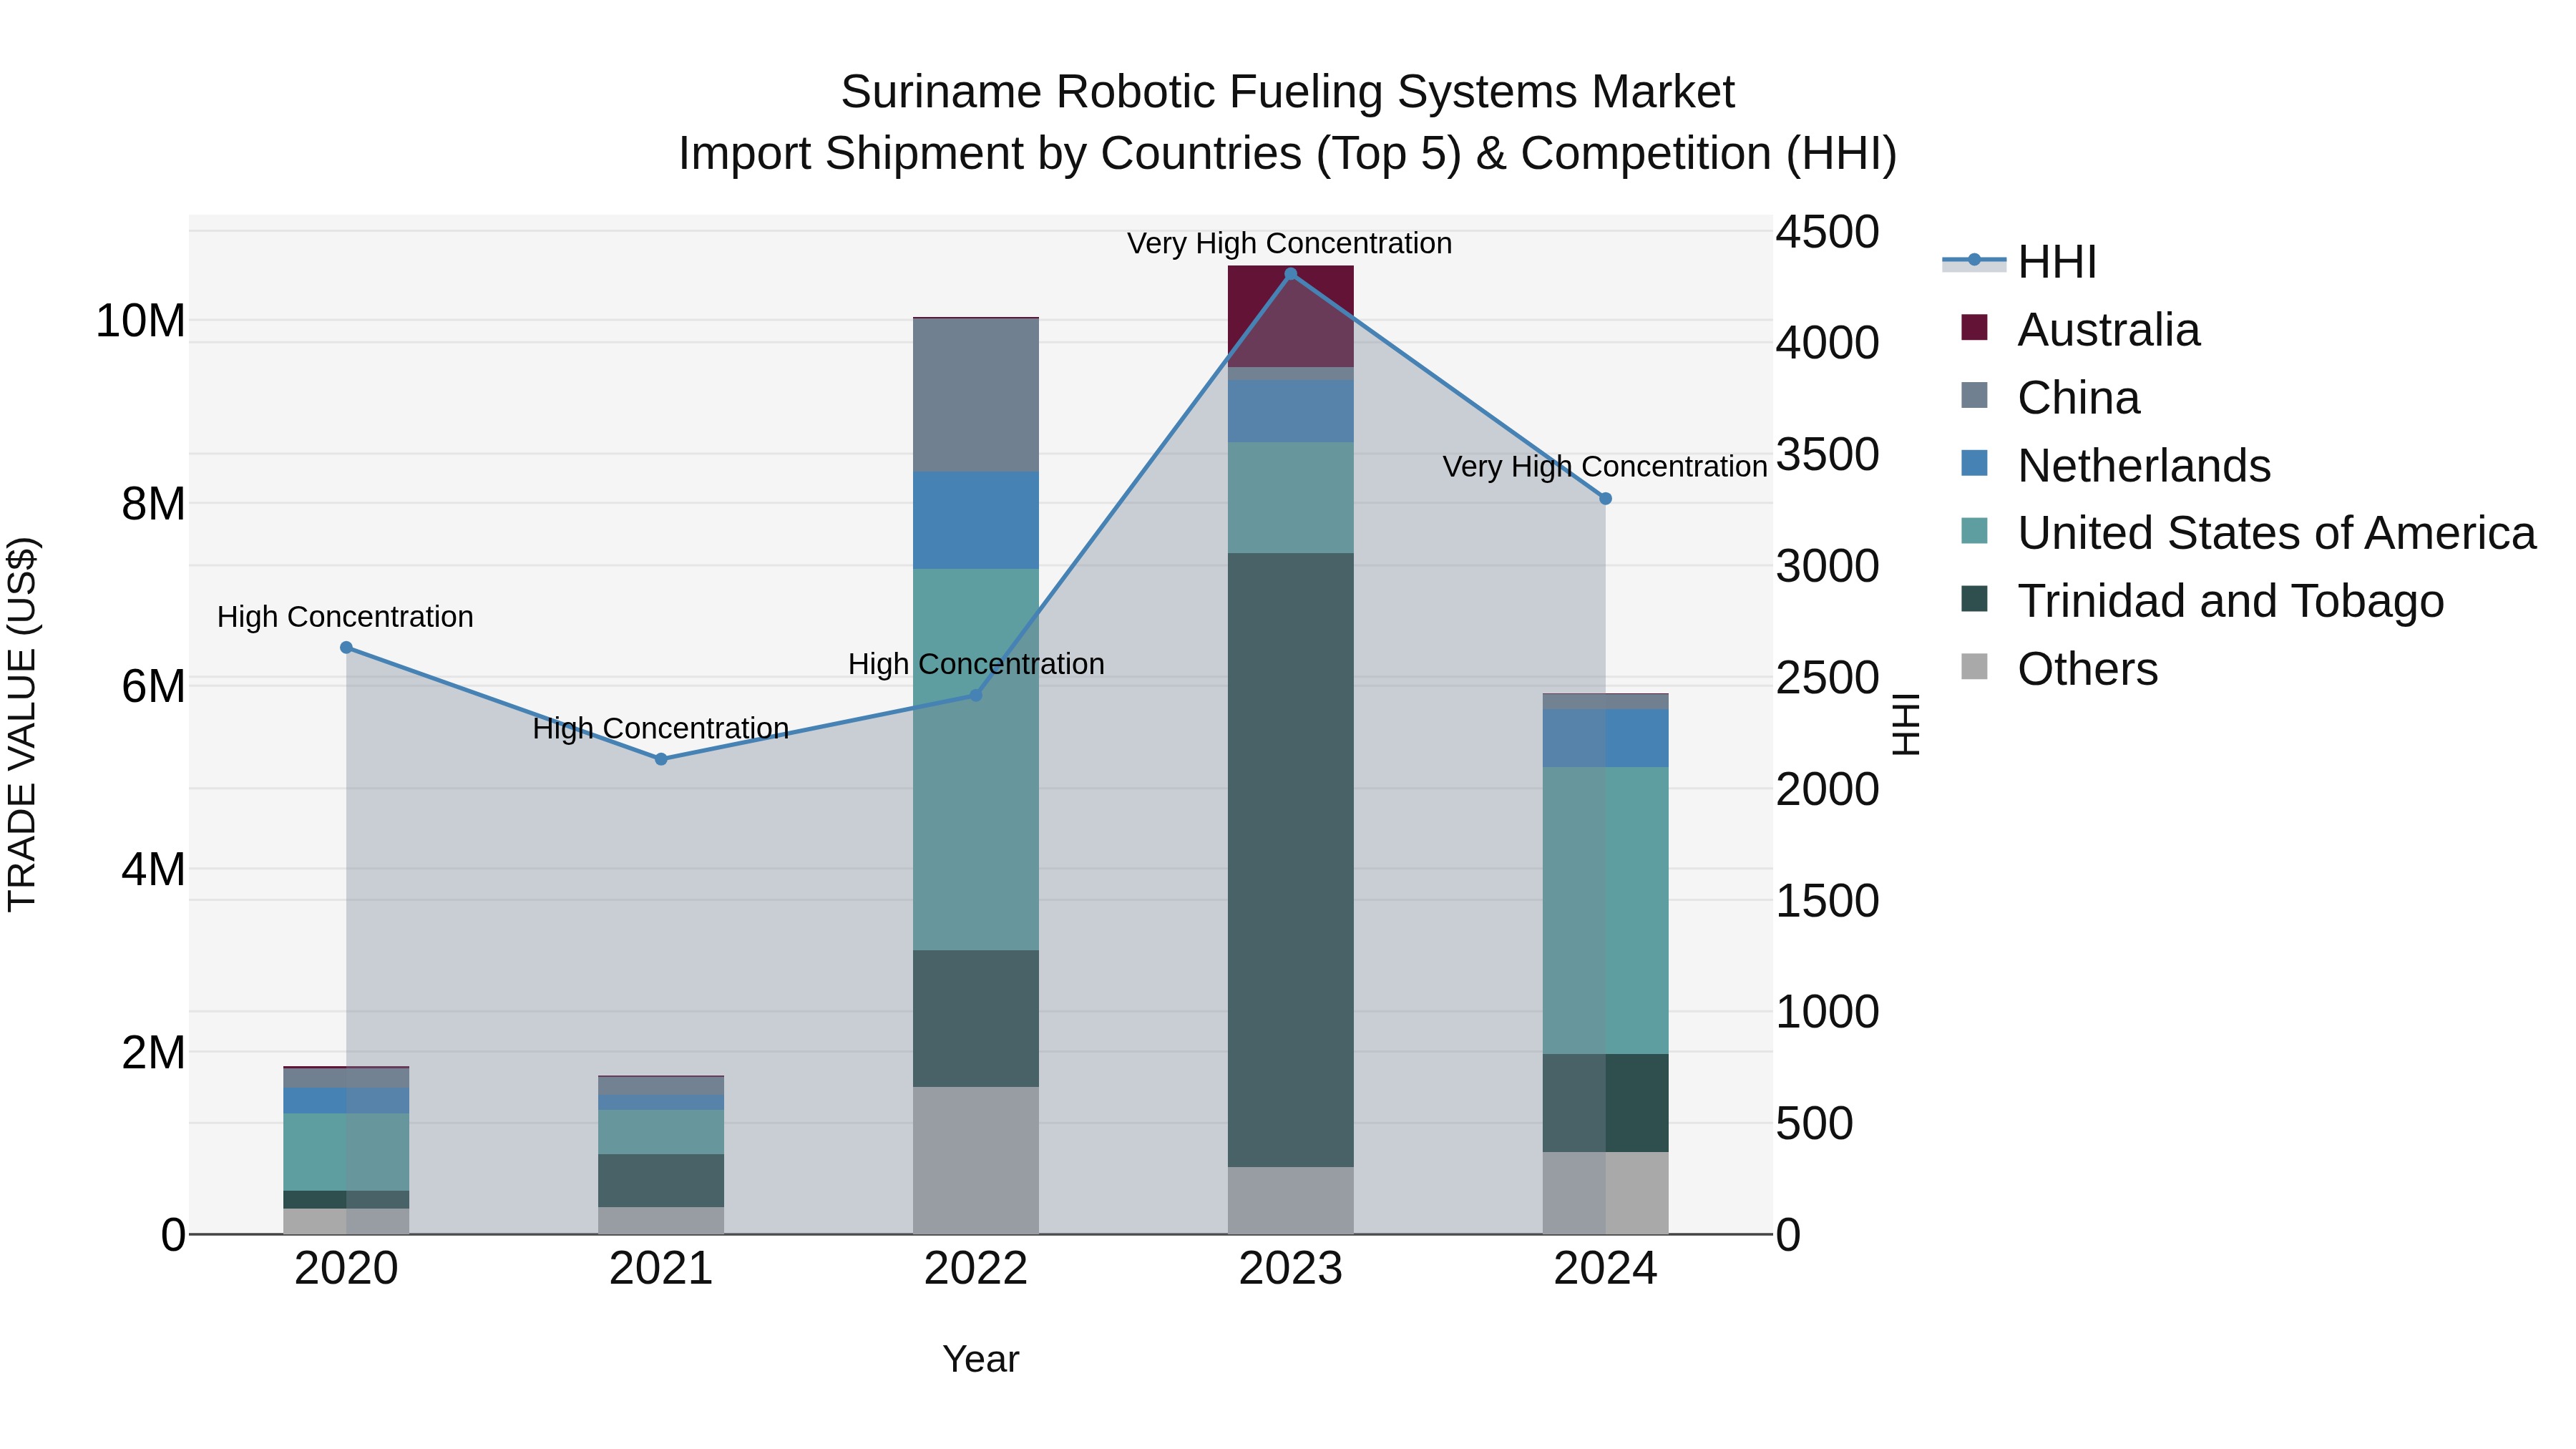Click the 6M left axis tick

(x=153, y=687)
